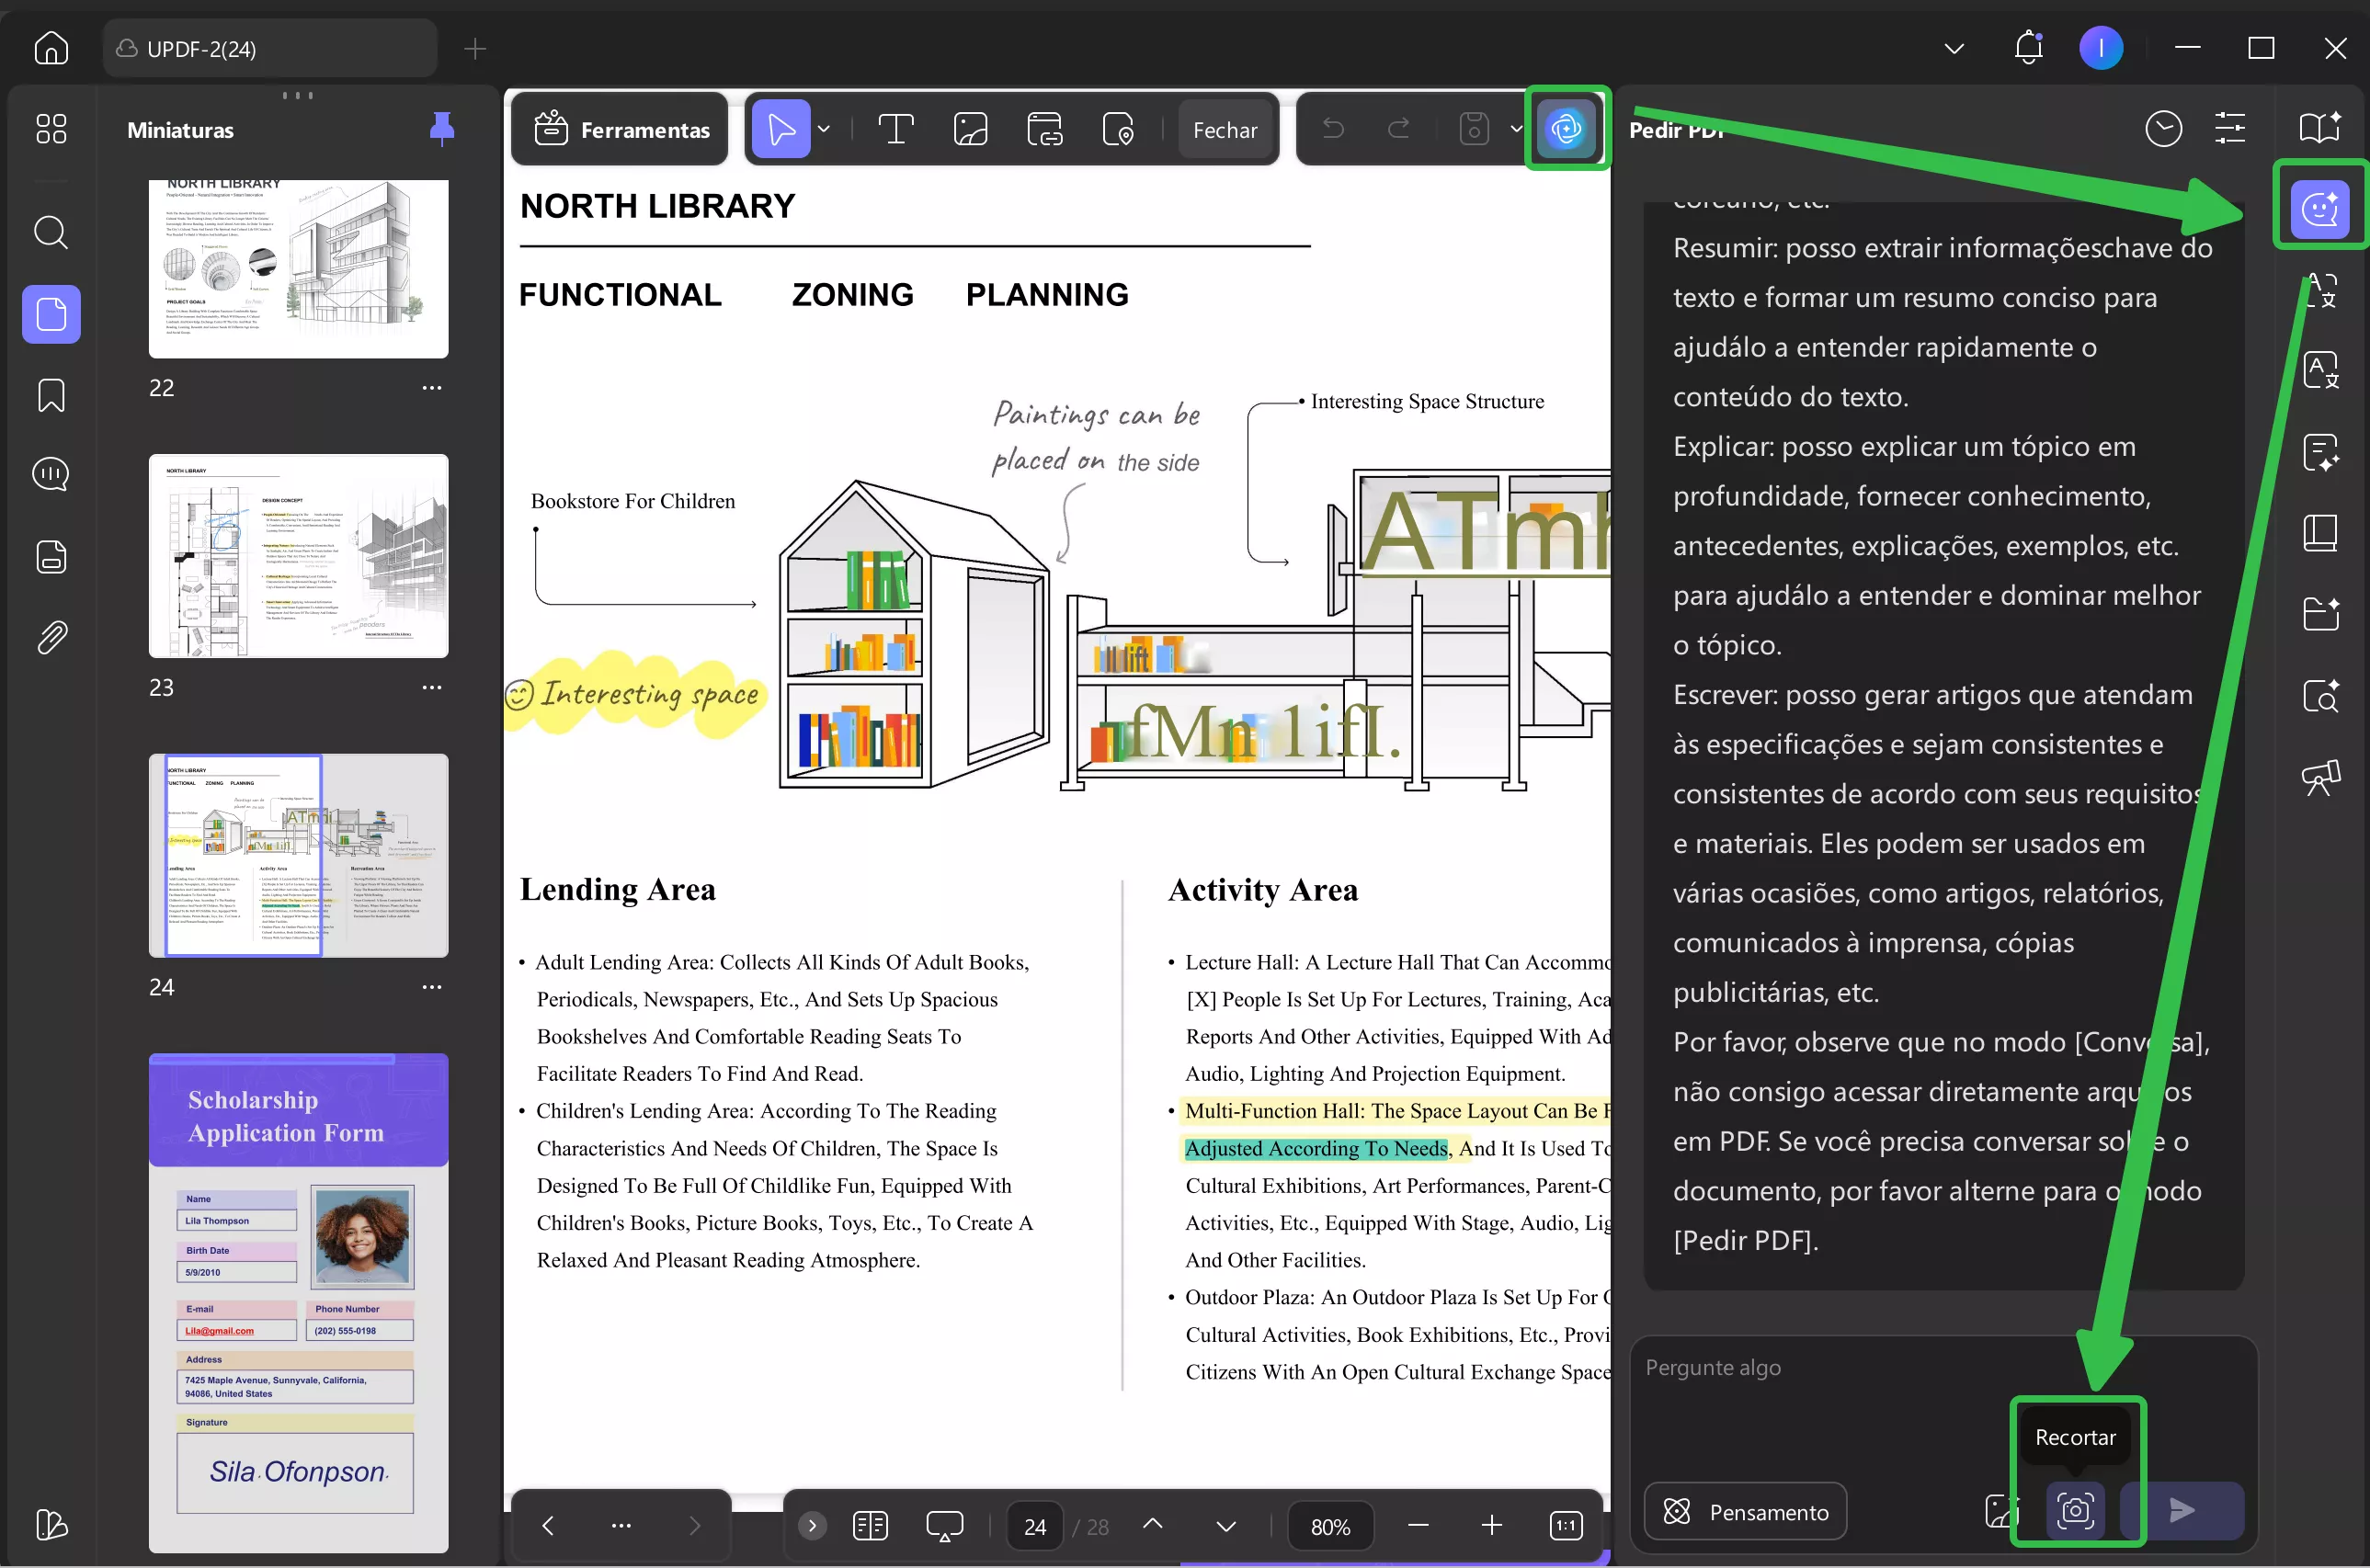Viewport: 2370px width, 1568px height.
Task: Toggle actual size 1:1 view
Action: 1565,1526
